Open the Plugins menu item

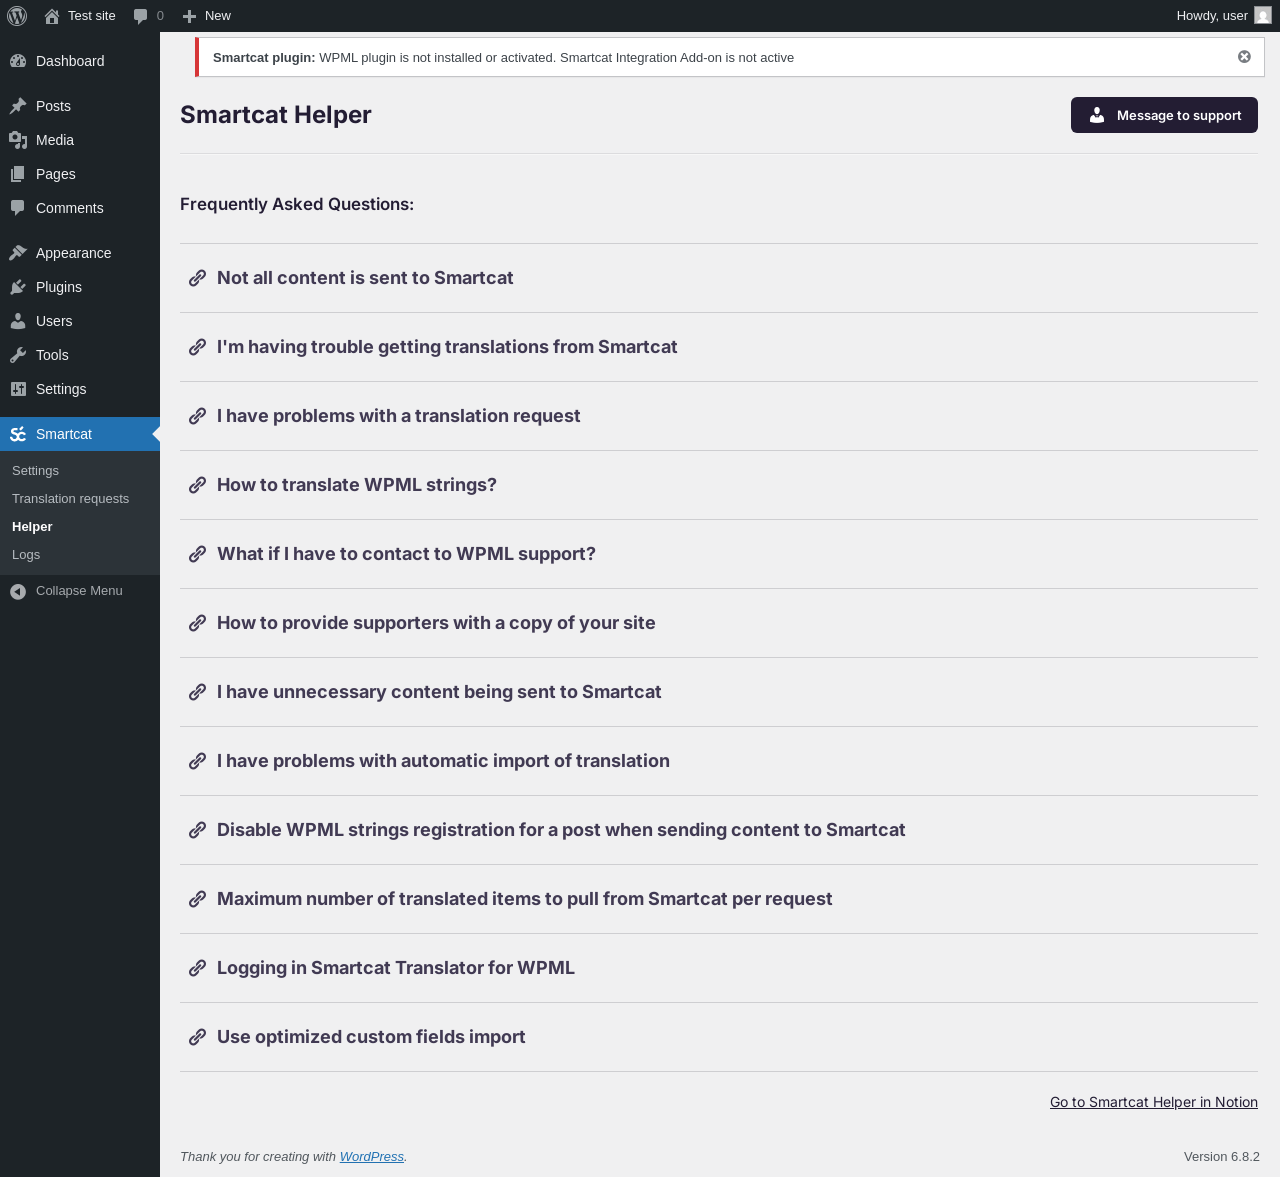coord(80,287)
